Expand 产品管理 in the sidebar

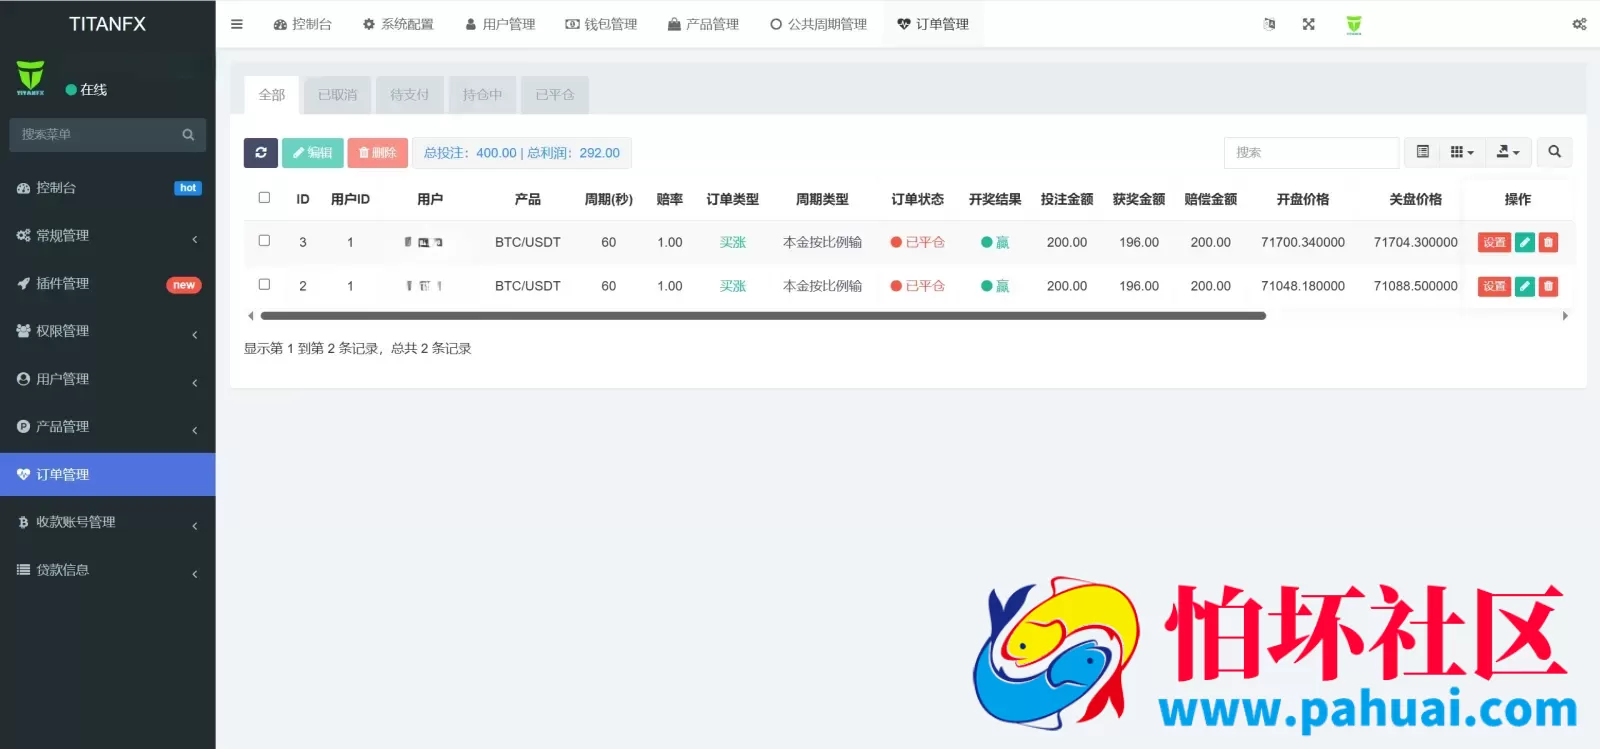[108, 427]
